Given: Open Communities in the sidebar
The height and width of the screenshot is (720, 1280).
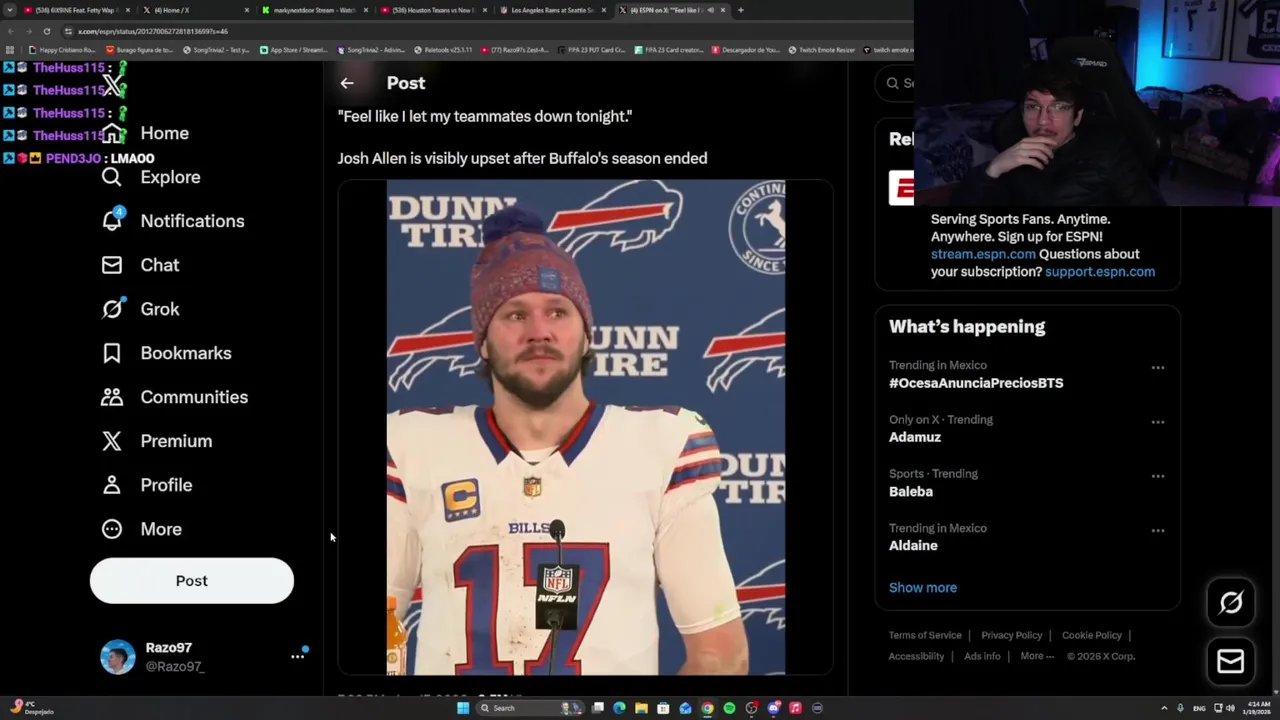Looking at the screenshot, I should [x=112, y=397].
